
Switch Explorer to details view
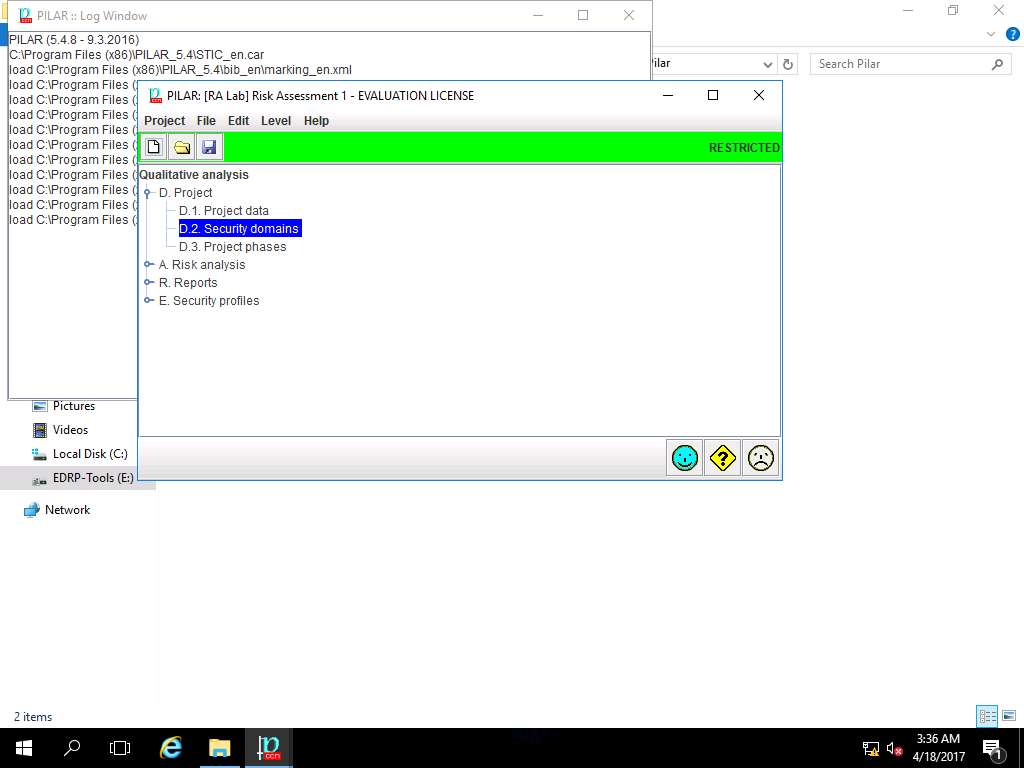987,716
